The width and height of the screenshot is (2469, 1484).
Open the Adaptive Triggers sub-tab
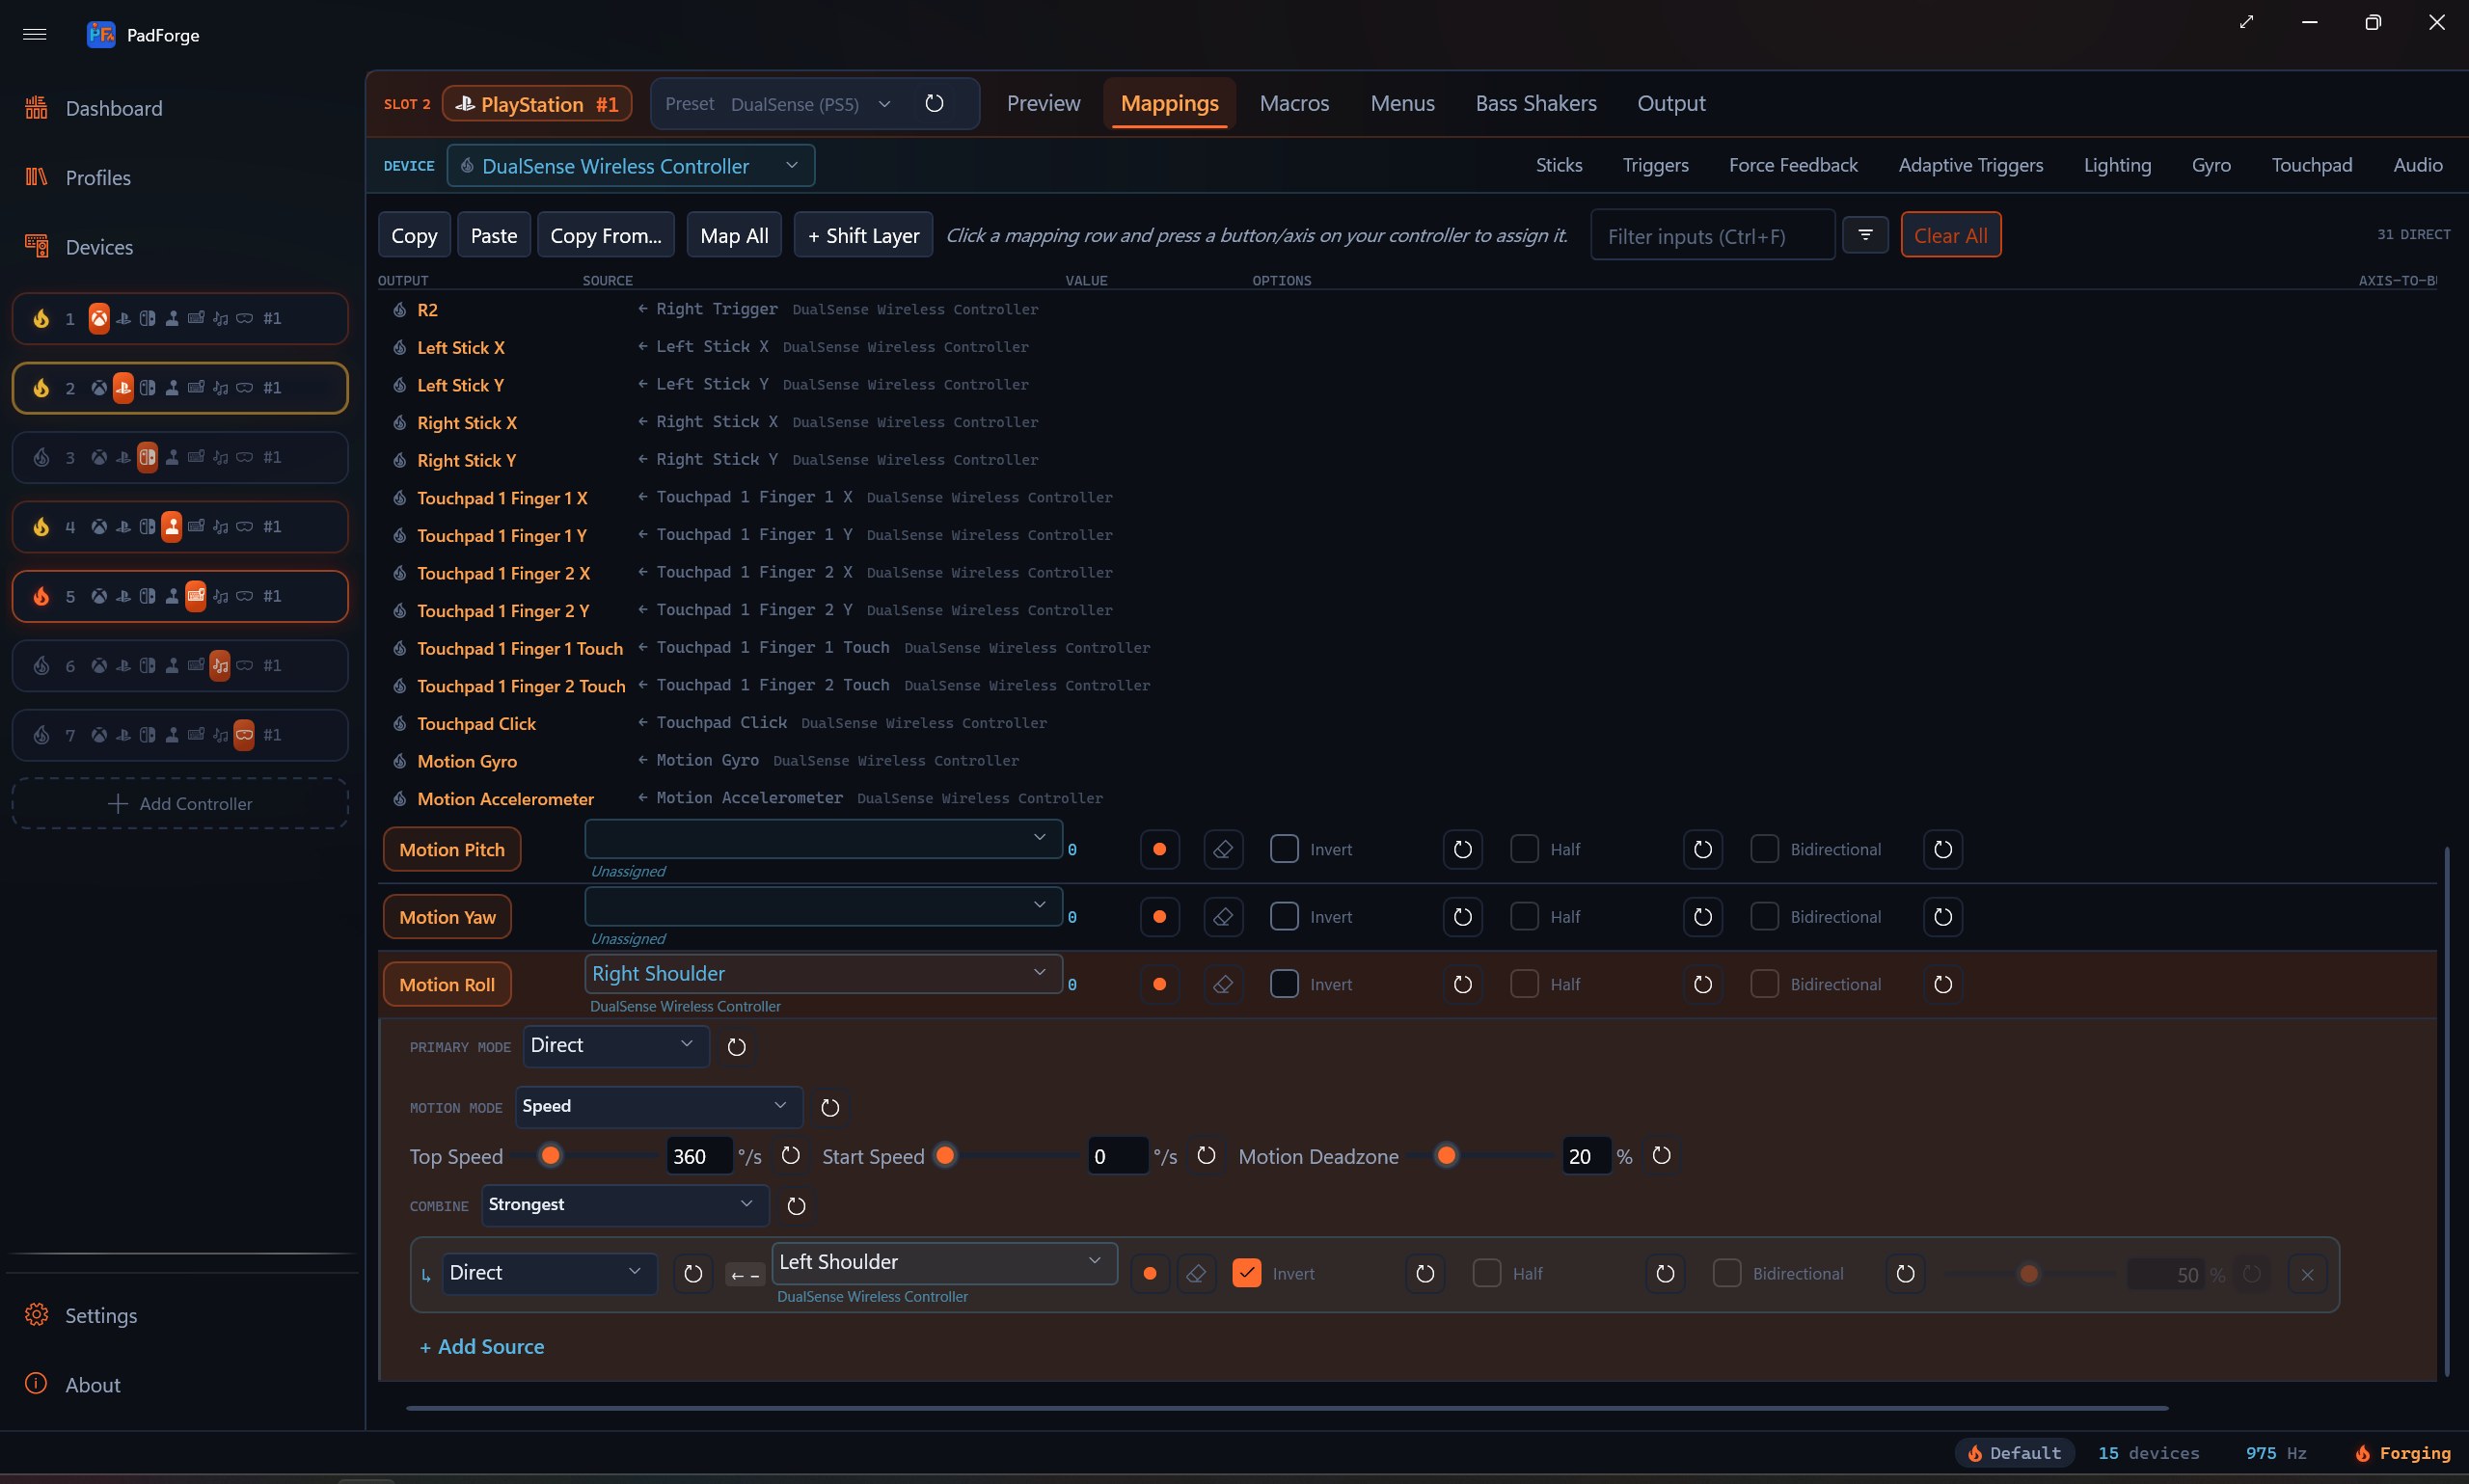click(x=1970, y=165)
